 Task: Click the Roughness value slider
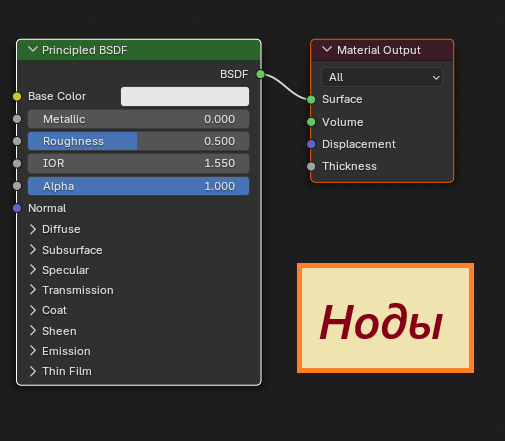[138, 141]
